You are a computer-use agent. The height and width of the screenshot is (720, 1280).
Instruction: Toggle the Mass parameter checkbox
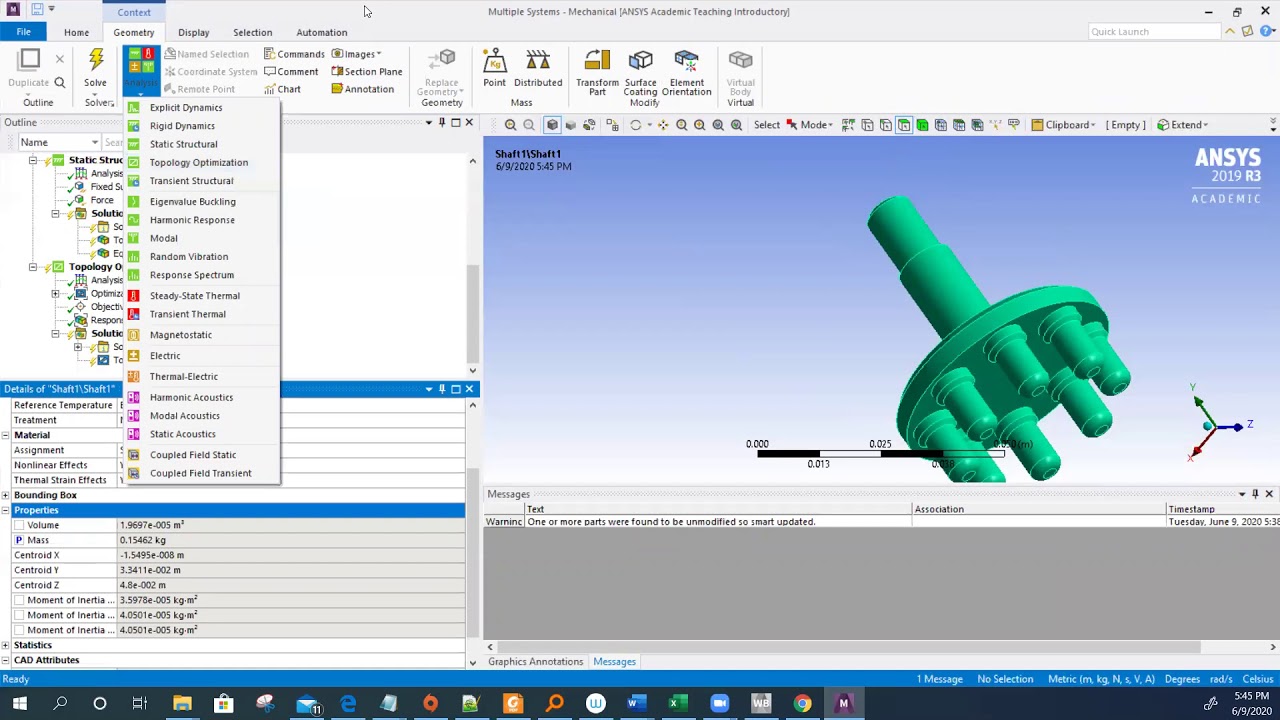pyautogui.click(x=18, y=540)
